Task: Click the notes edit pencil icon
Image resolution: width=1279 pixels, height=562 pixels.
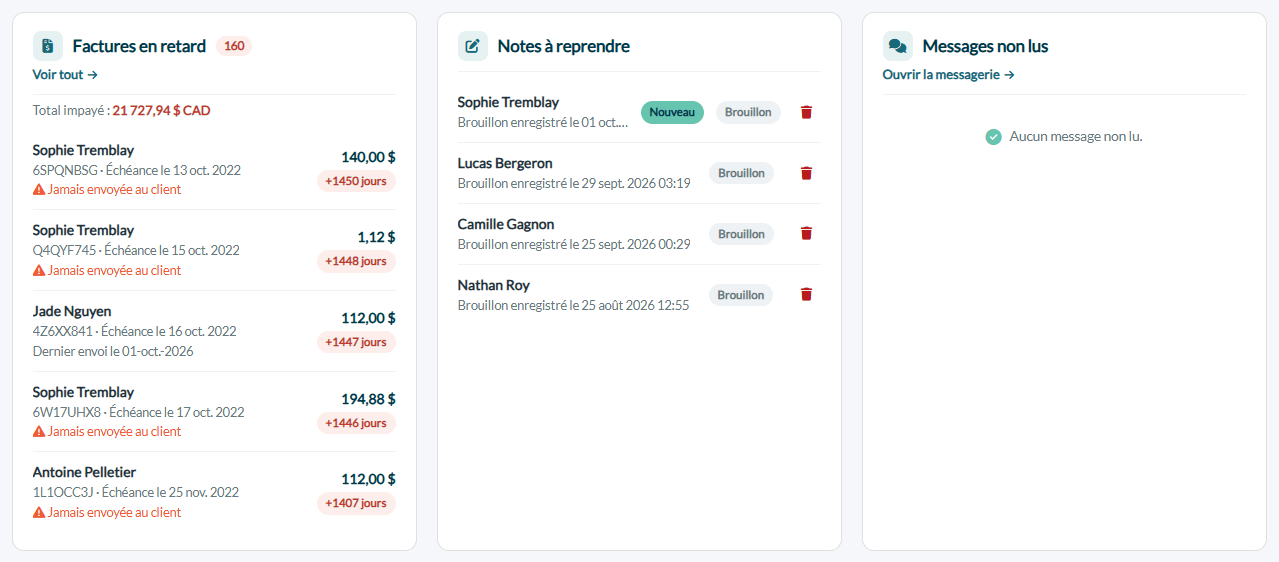Action: [x=473, y=46]
